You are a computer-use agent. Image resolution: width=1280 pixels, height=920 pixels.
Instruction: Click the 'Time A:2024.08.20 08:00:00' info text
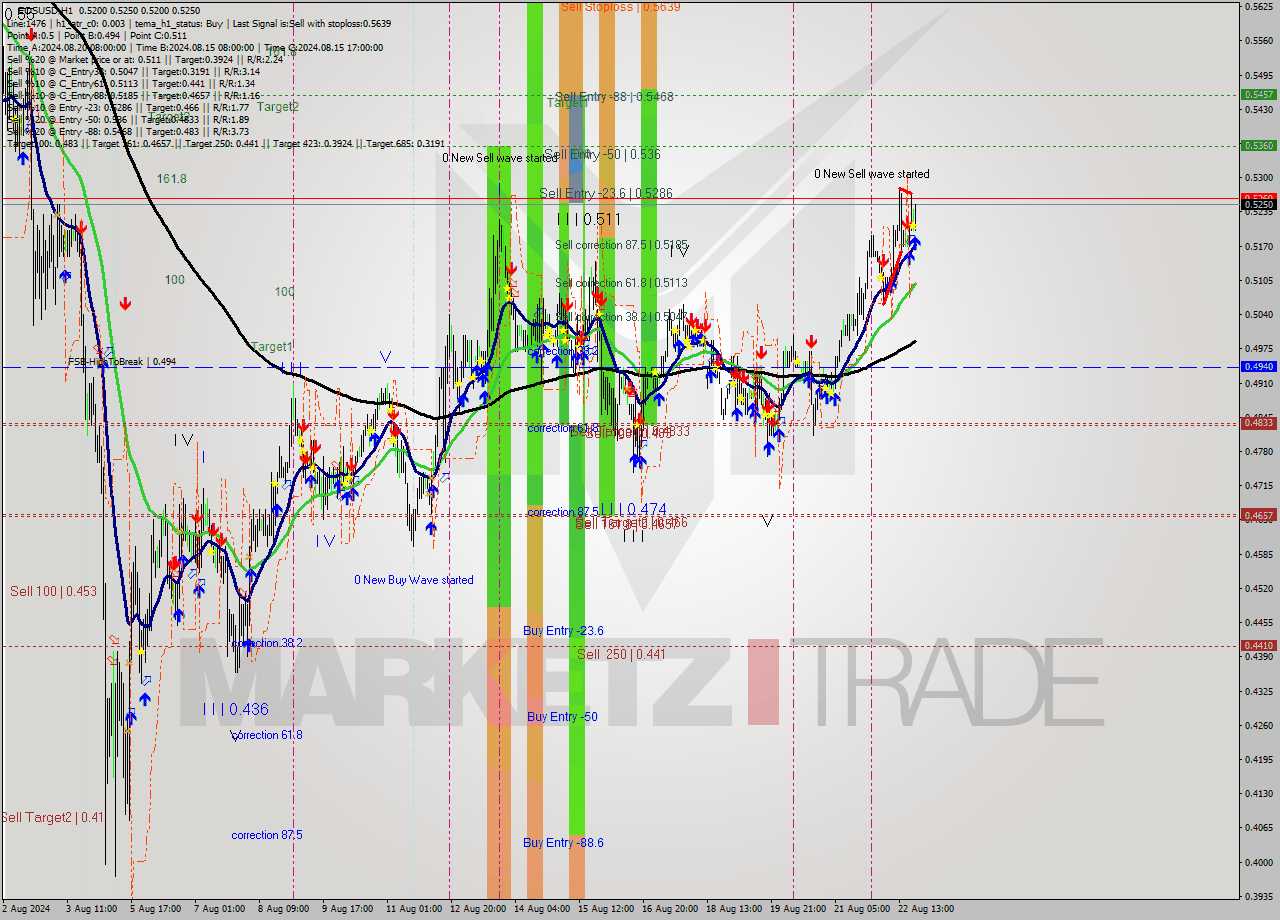[x=66, y=47]
